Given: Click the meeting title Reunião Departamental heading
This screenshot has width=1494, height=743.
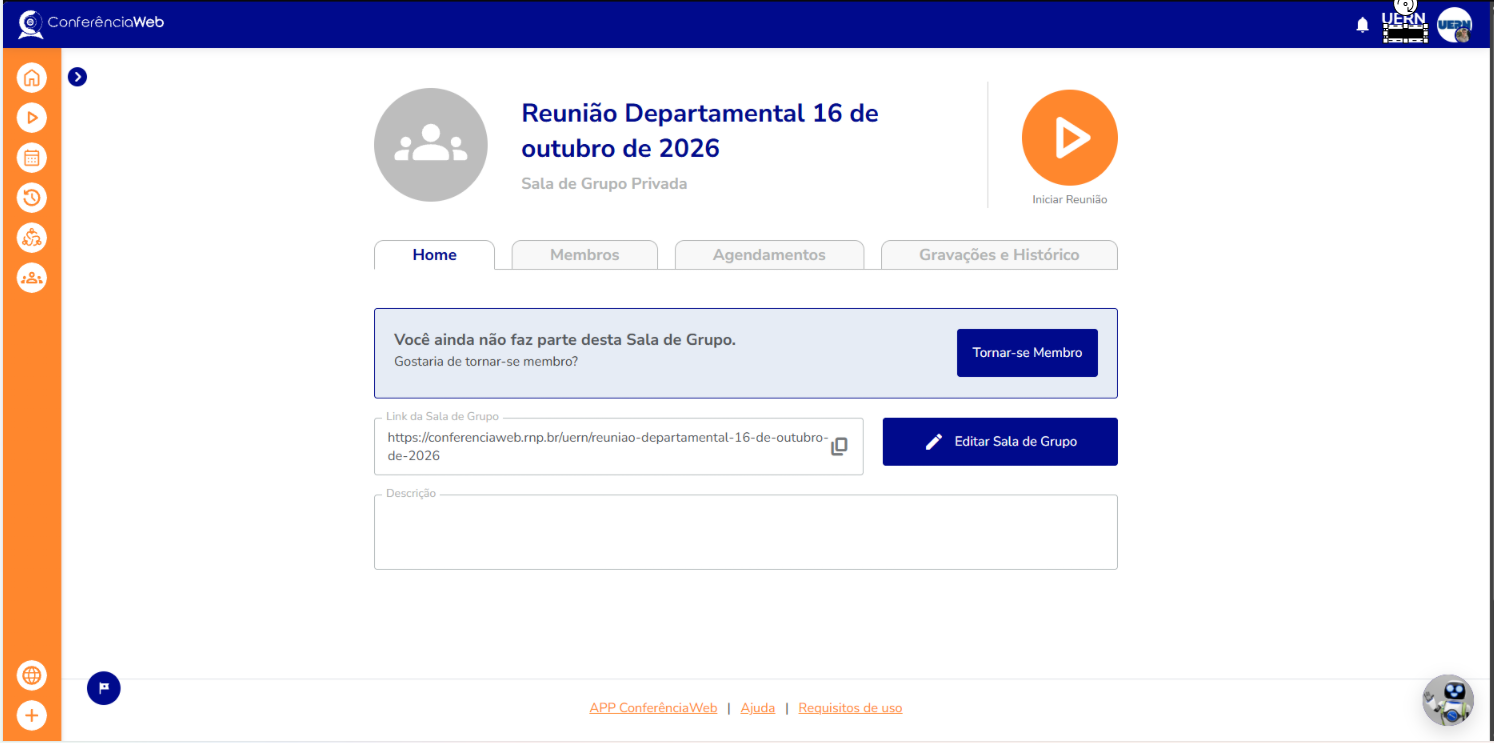Looking at the screenshot, I should [x=700, y=130].
